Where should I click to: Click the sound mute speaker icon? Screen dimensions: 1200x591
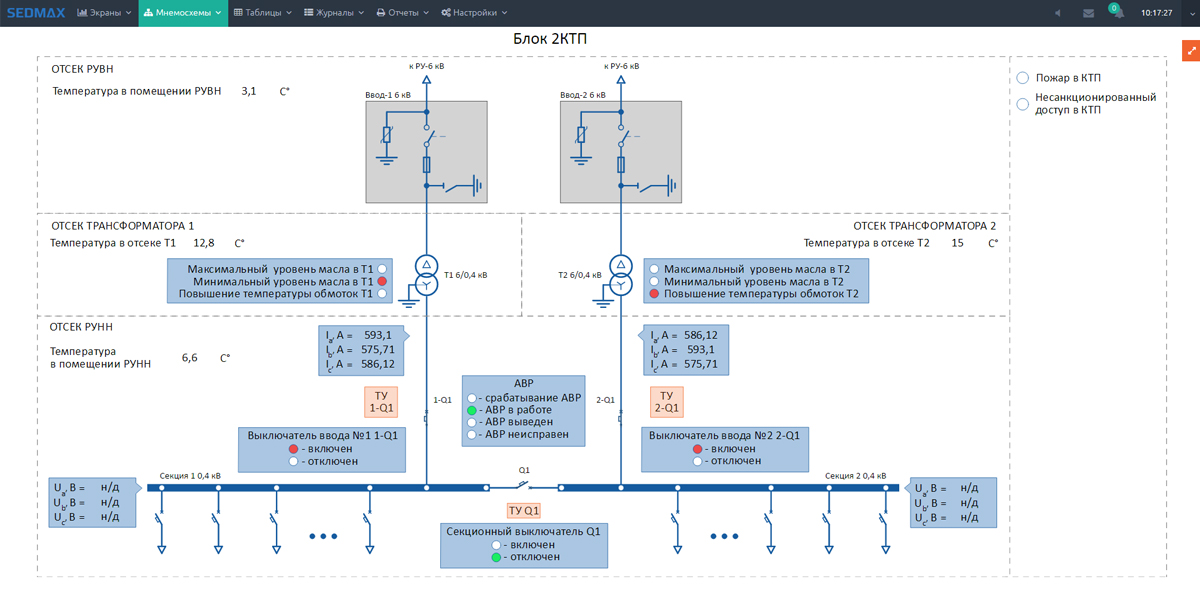1058,13
